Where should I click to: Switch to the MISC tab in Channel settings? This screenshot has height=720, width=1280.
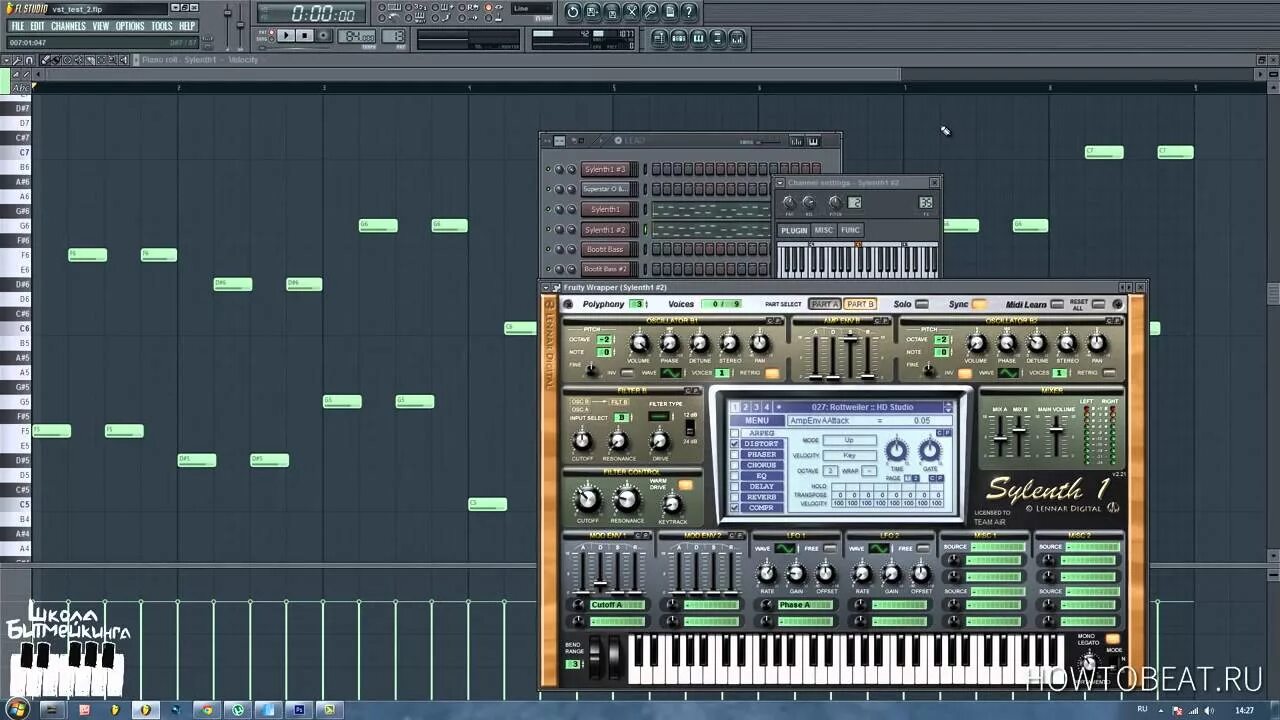[823, 230]
